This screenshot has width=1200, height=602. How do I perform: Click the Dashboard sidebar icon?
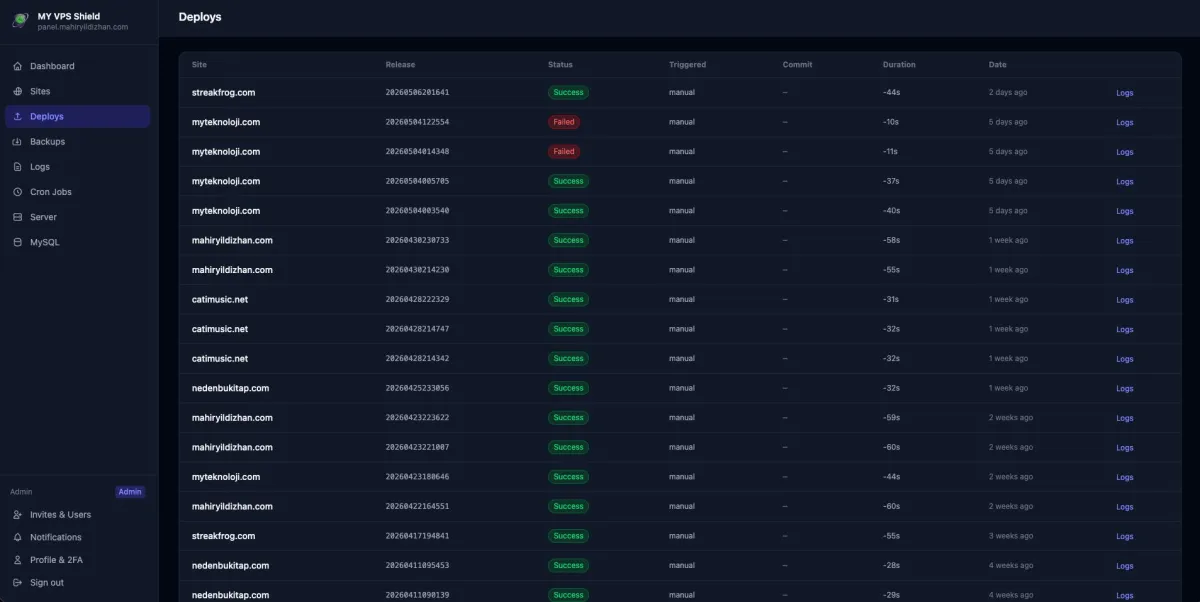point(18,66)
